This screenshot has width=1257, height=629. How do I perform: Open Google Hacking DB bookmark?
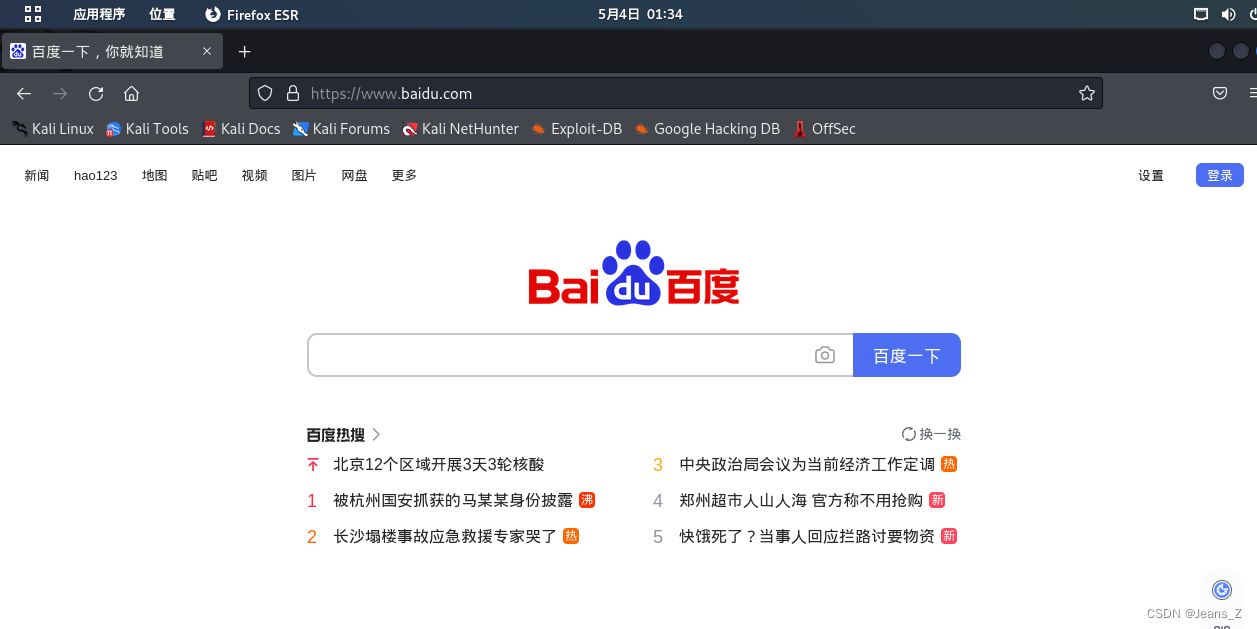pos(707,128)
